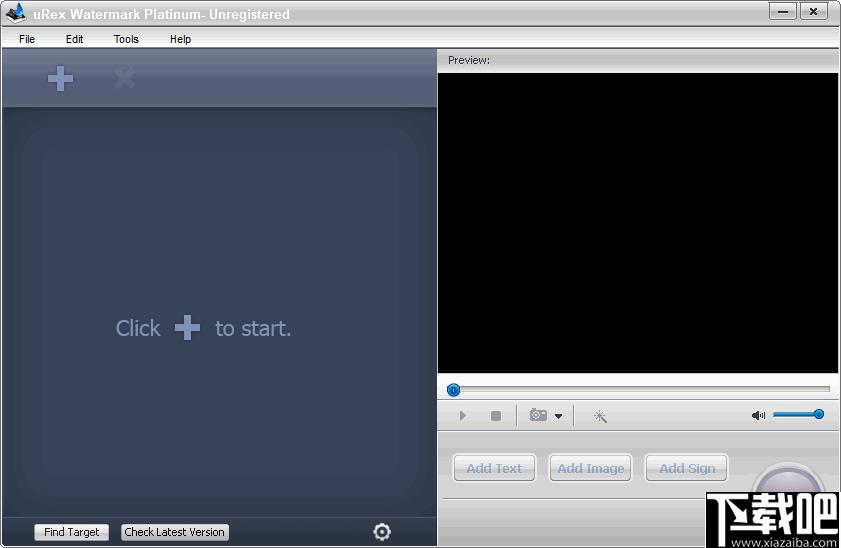
Task: Click the magic wand effects icon
Action: [600, 416]
